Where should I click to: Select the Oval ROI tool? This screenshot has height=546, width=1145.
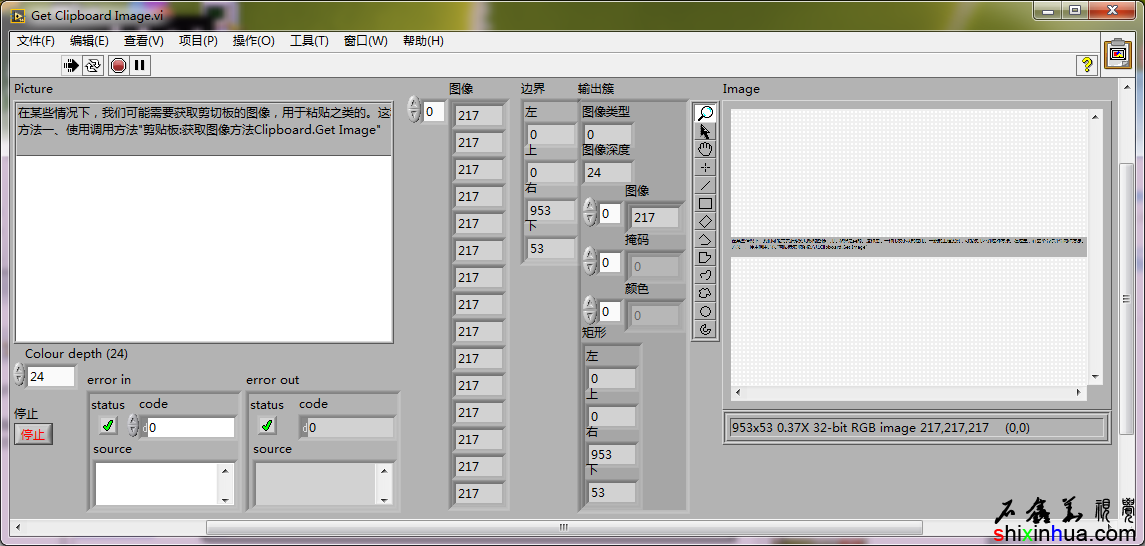tap(705, 311)
